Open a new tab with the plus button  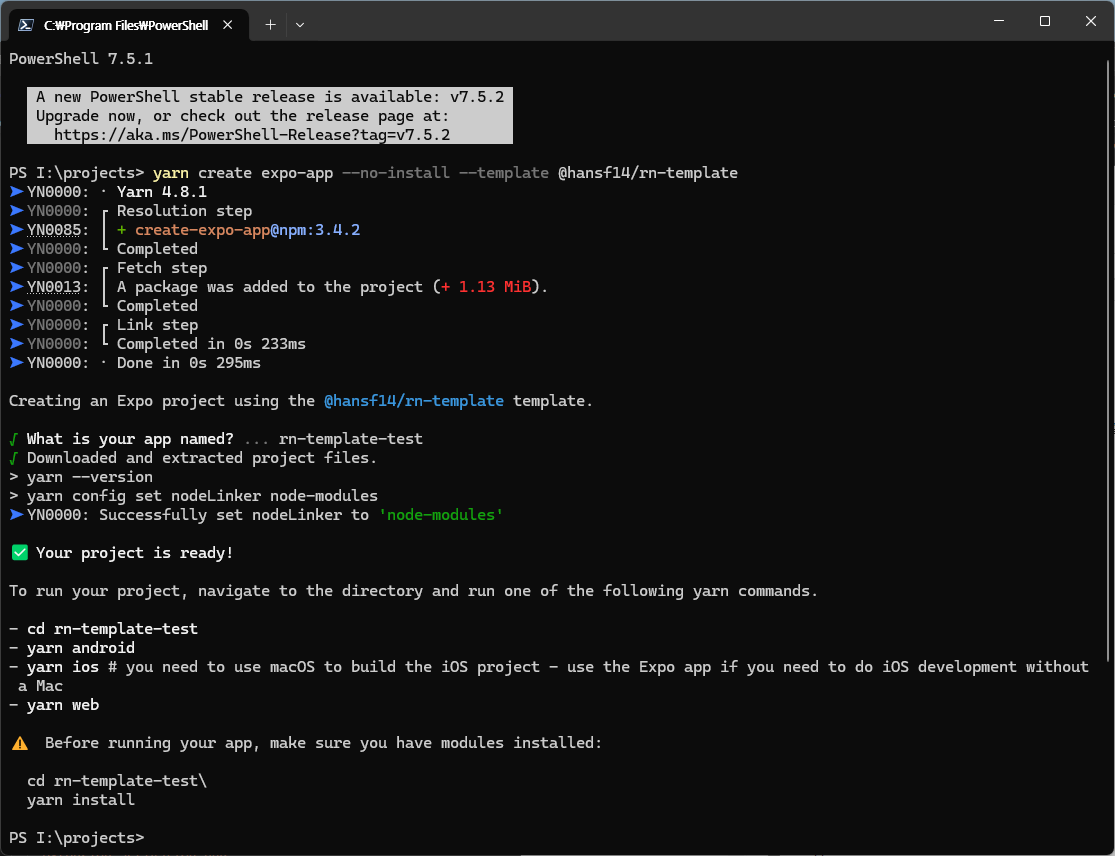pyautogui.click(x=270, y=25)
